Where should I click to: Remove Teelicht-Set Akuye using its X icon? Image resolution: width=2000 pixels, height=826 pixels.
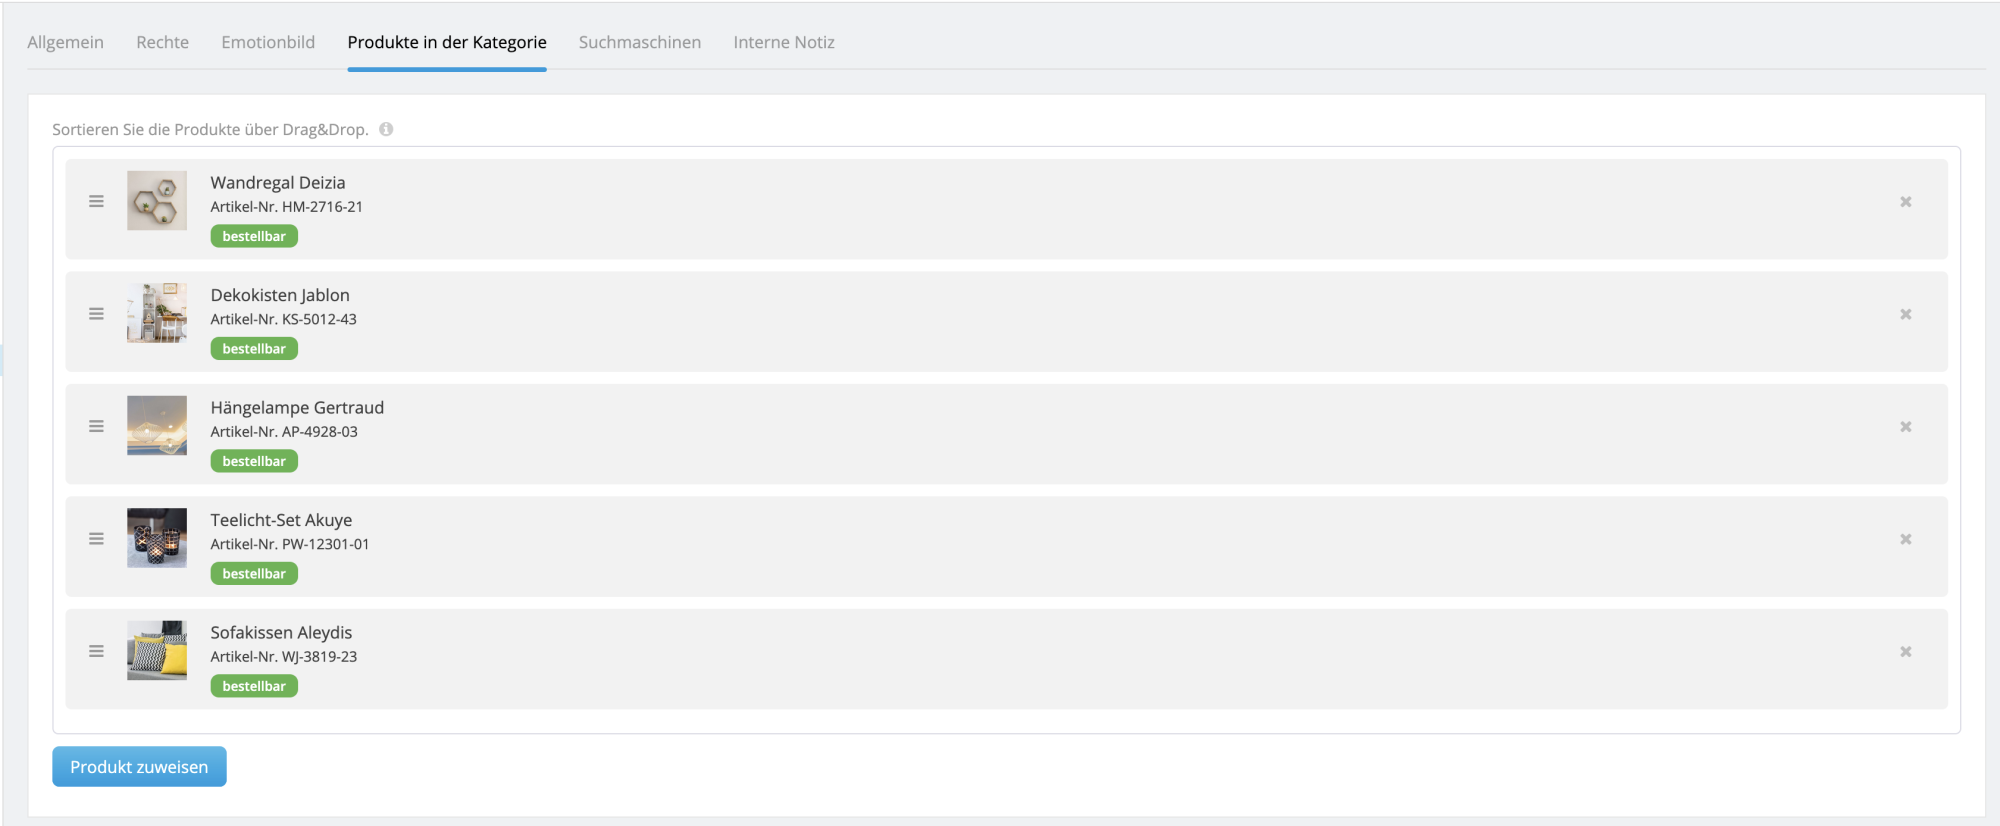click(x=1905, y=539)
